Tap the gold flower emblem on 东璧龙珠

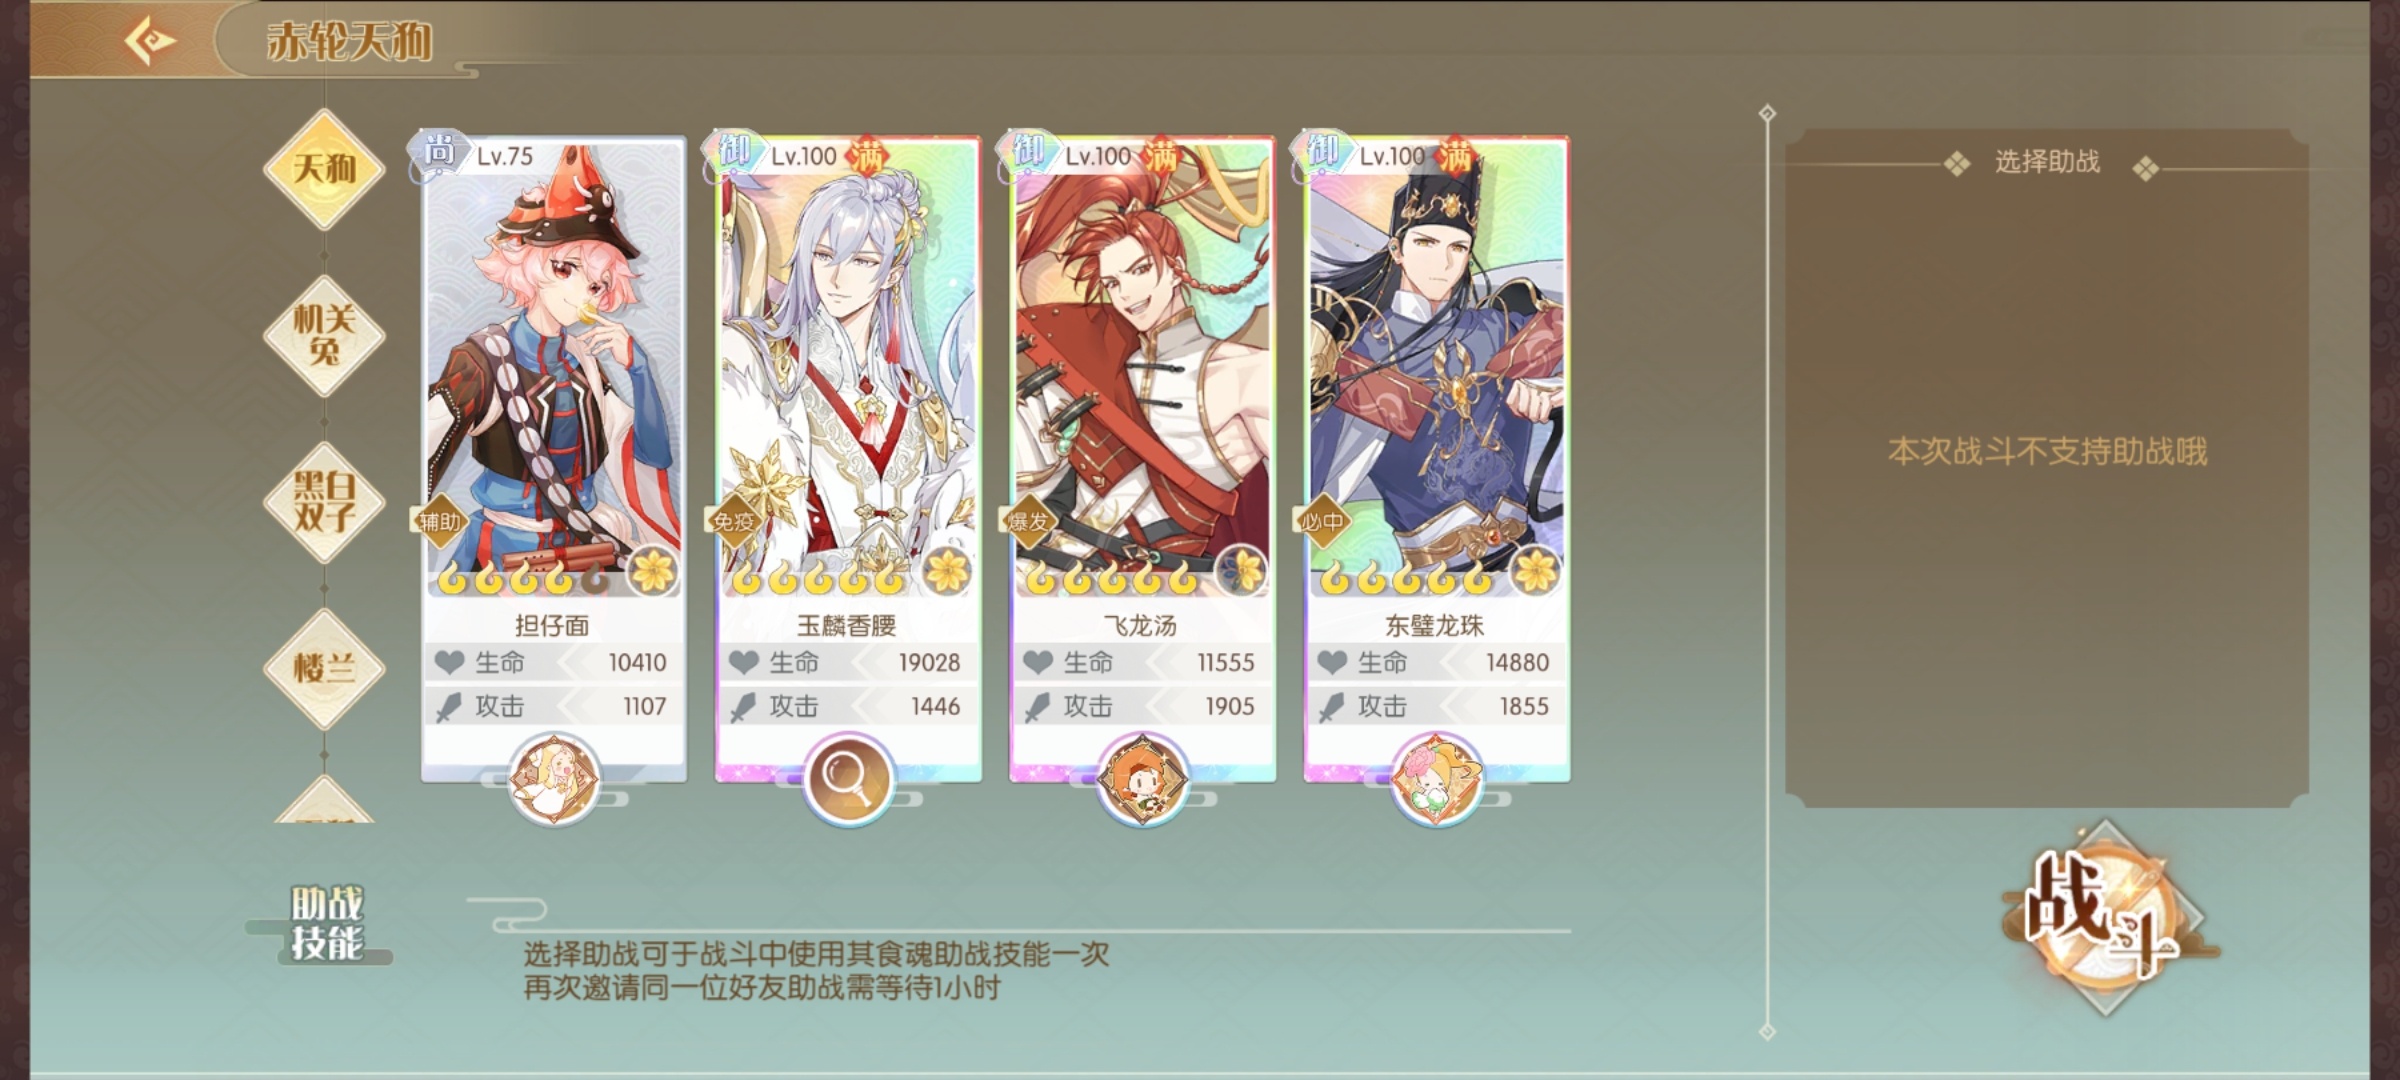click(1535, 571)
